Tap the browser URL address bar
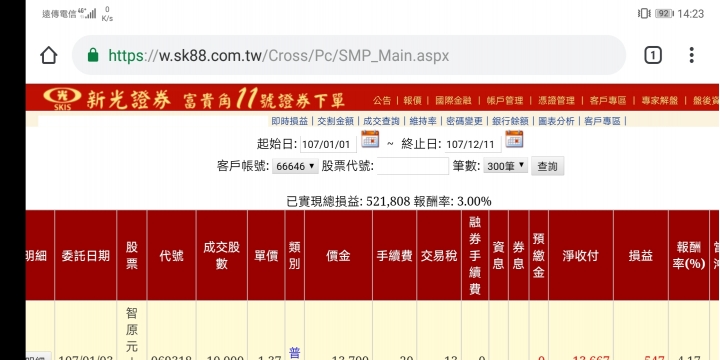The width and height of the screenshot is (720, 360). click(x=349, y=56)
